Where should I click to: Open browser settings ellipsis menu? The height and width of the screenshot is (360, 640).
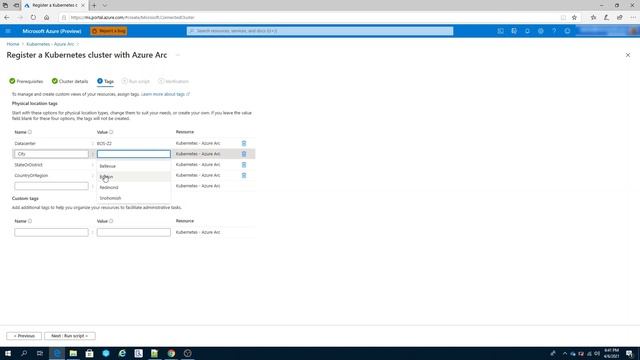633,18
